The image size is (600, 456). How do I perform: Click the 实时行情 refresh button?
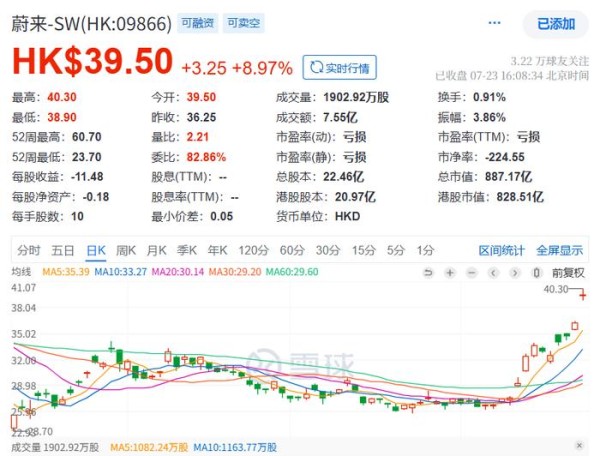(x=339, y=68)
